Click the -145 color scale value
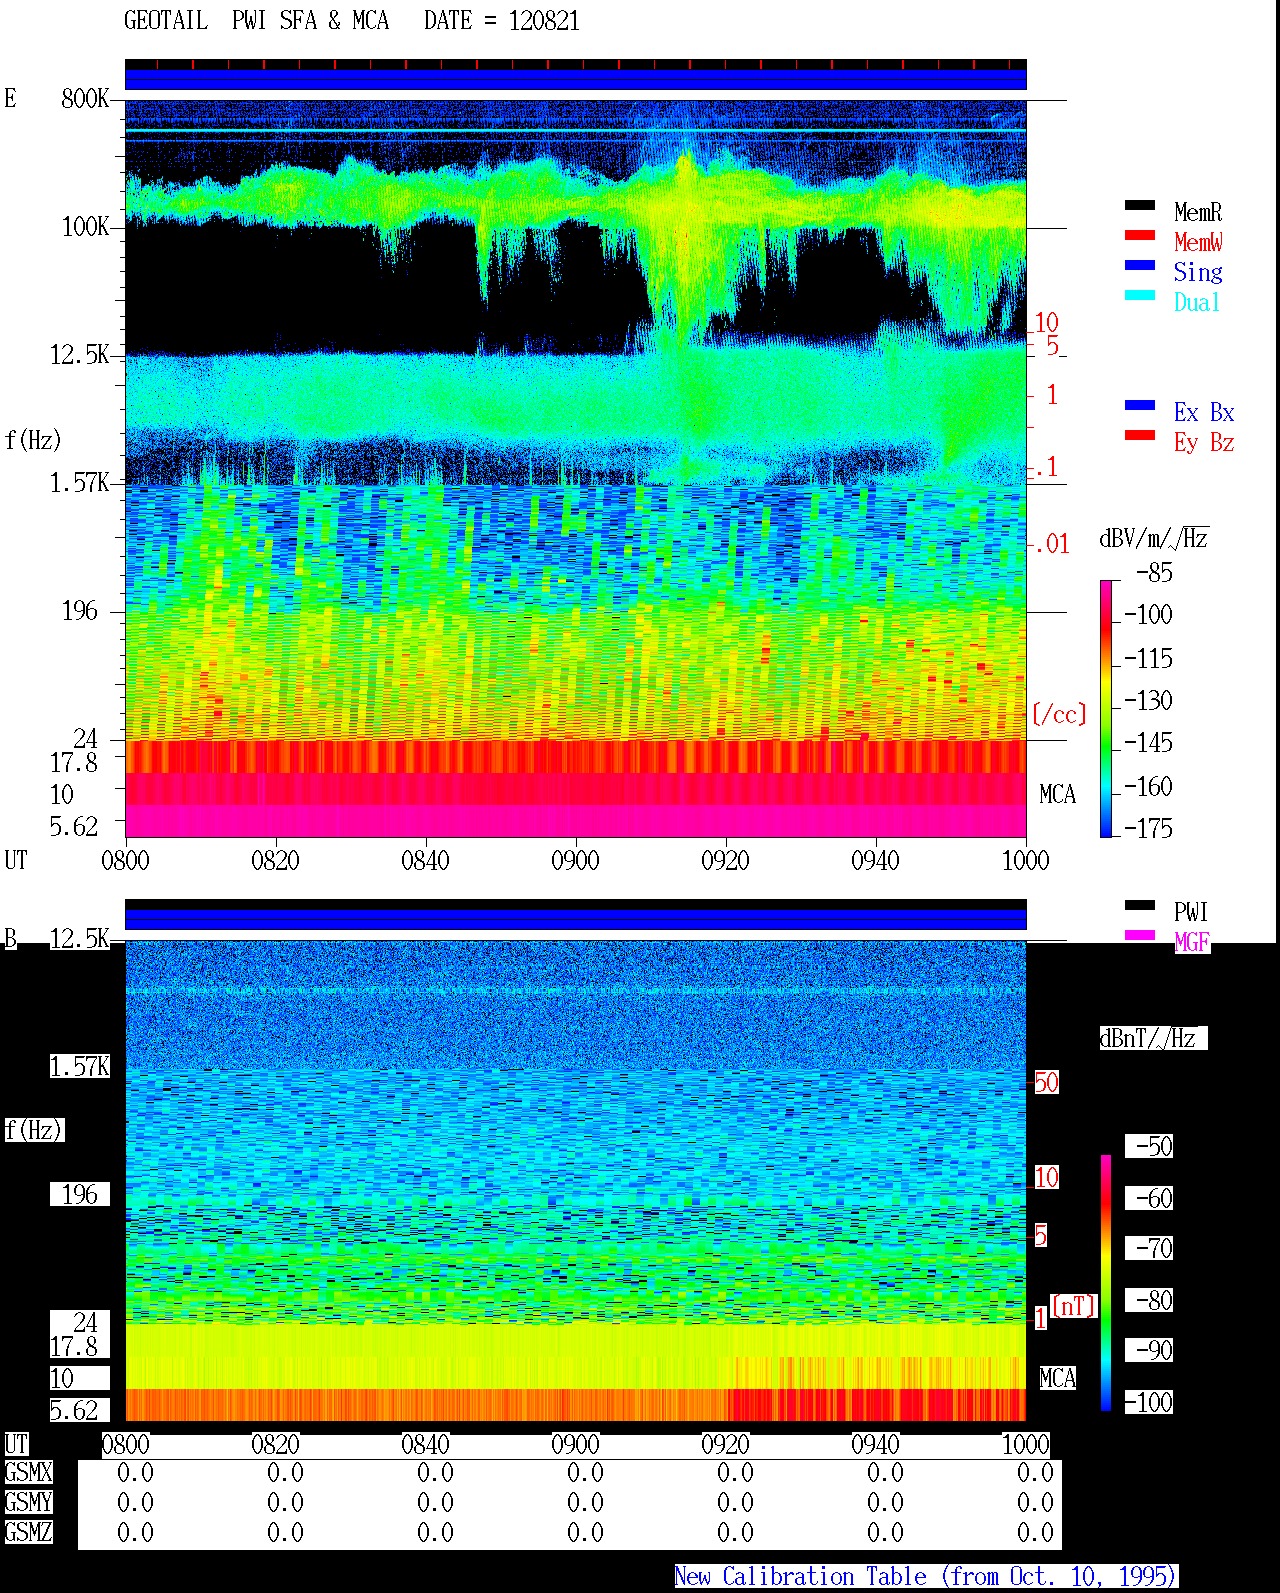Image resolution: width=1280 pixels, height=1593 pixels. 1148,743
